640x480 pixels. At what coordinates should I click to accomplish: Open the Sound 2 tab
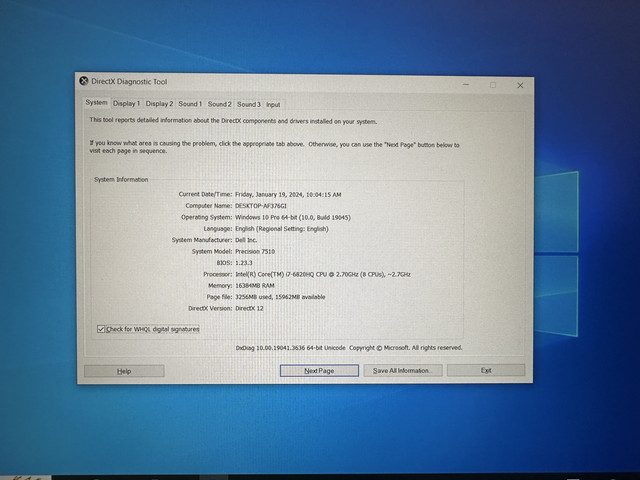pos(220,104)
